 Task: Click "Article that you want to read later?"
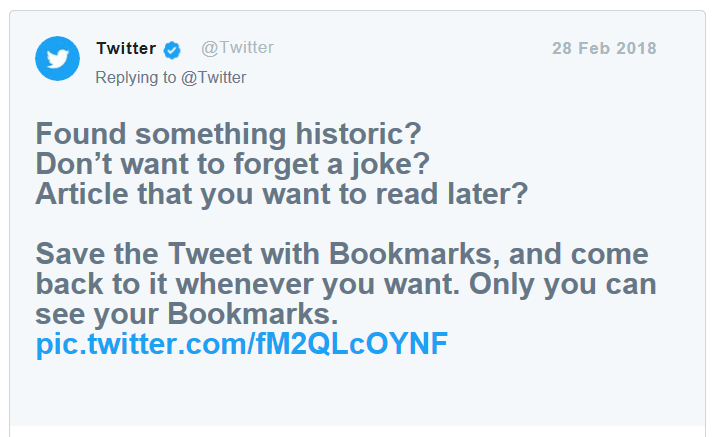pos(281,193)
